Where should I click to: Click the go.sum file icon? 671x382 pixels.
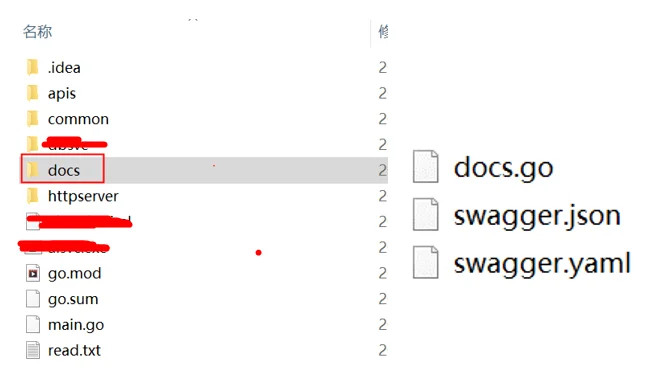click(33, 299)
